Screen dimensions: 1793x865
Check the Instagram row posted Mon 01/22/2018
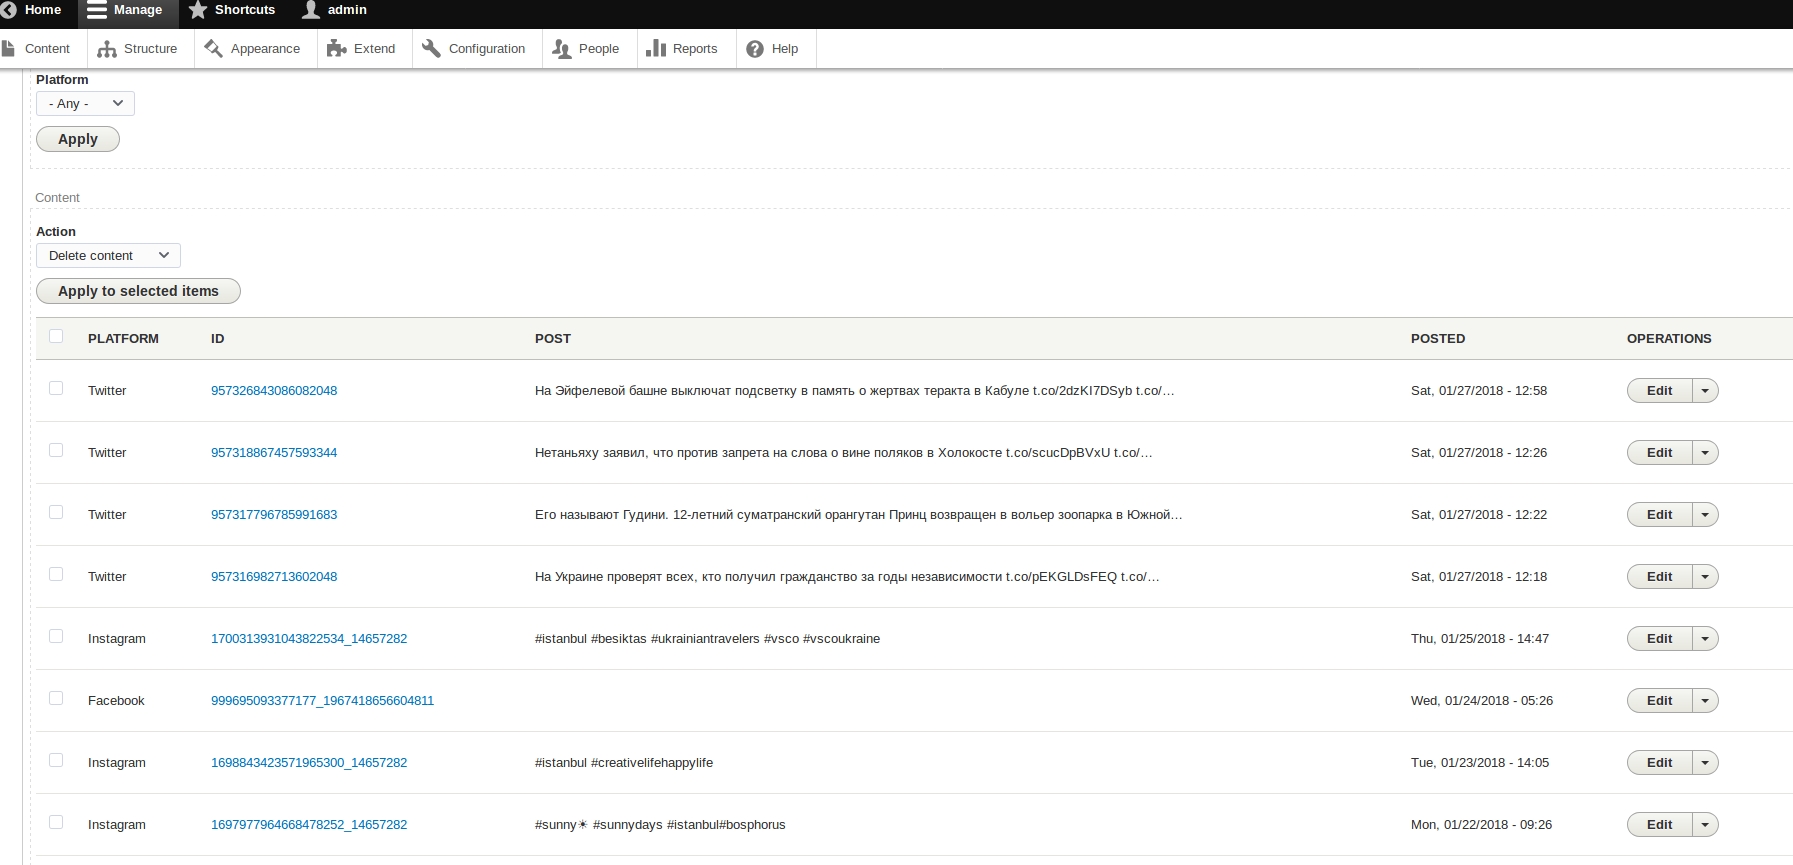56,822
